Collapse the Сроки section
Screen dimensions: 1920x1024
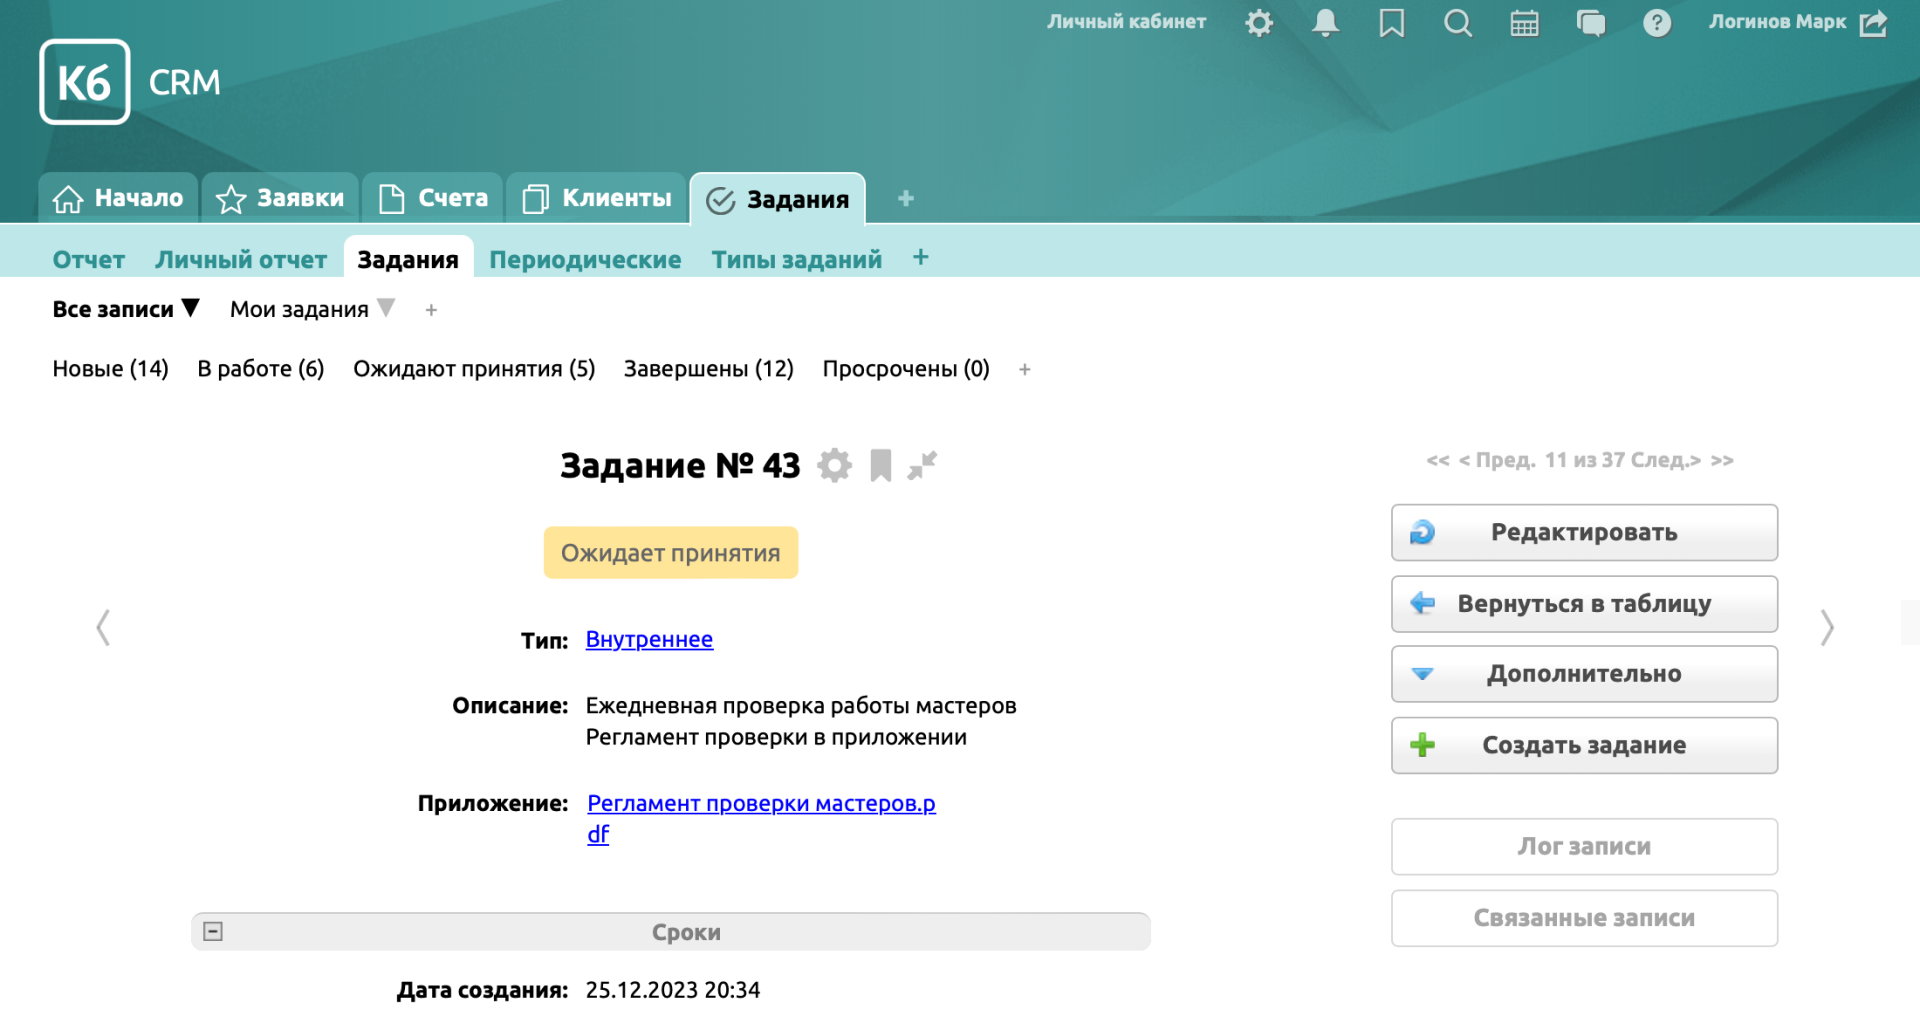(213, 932)
